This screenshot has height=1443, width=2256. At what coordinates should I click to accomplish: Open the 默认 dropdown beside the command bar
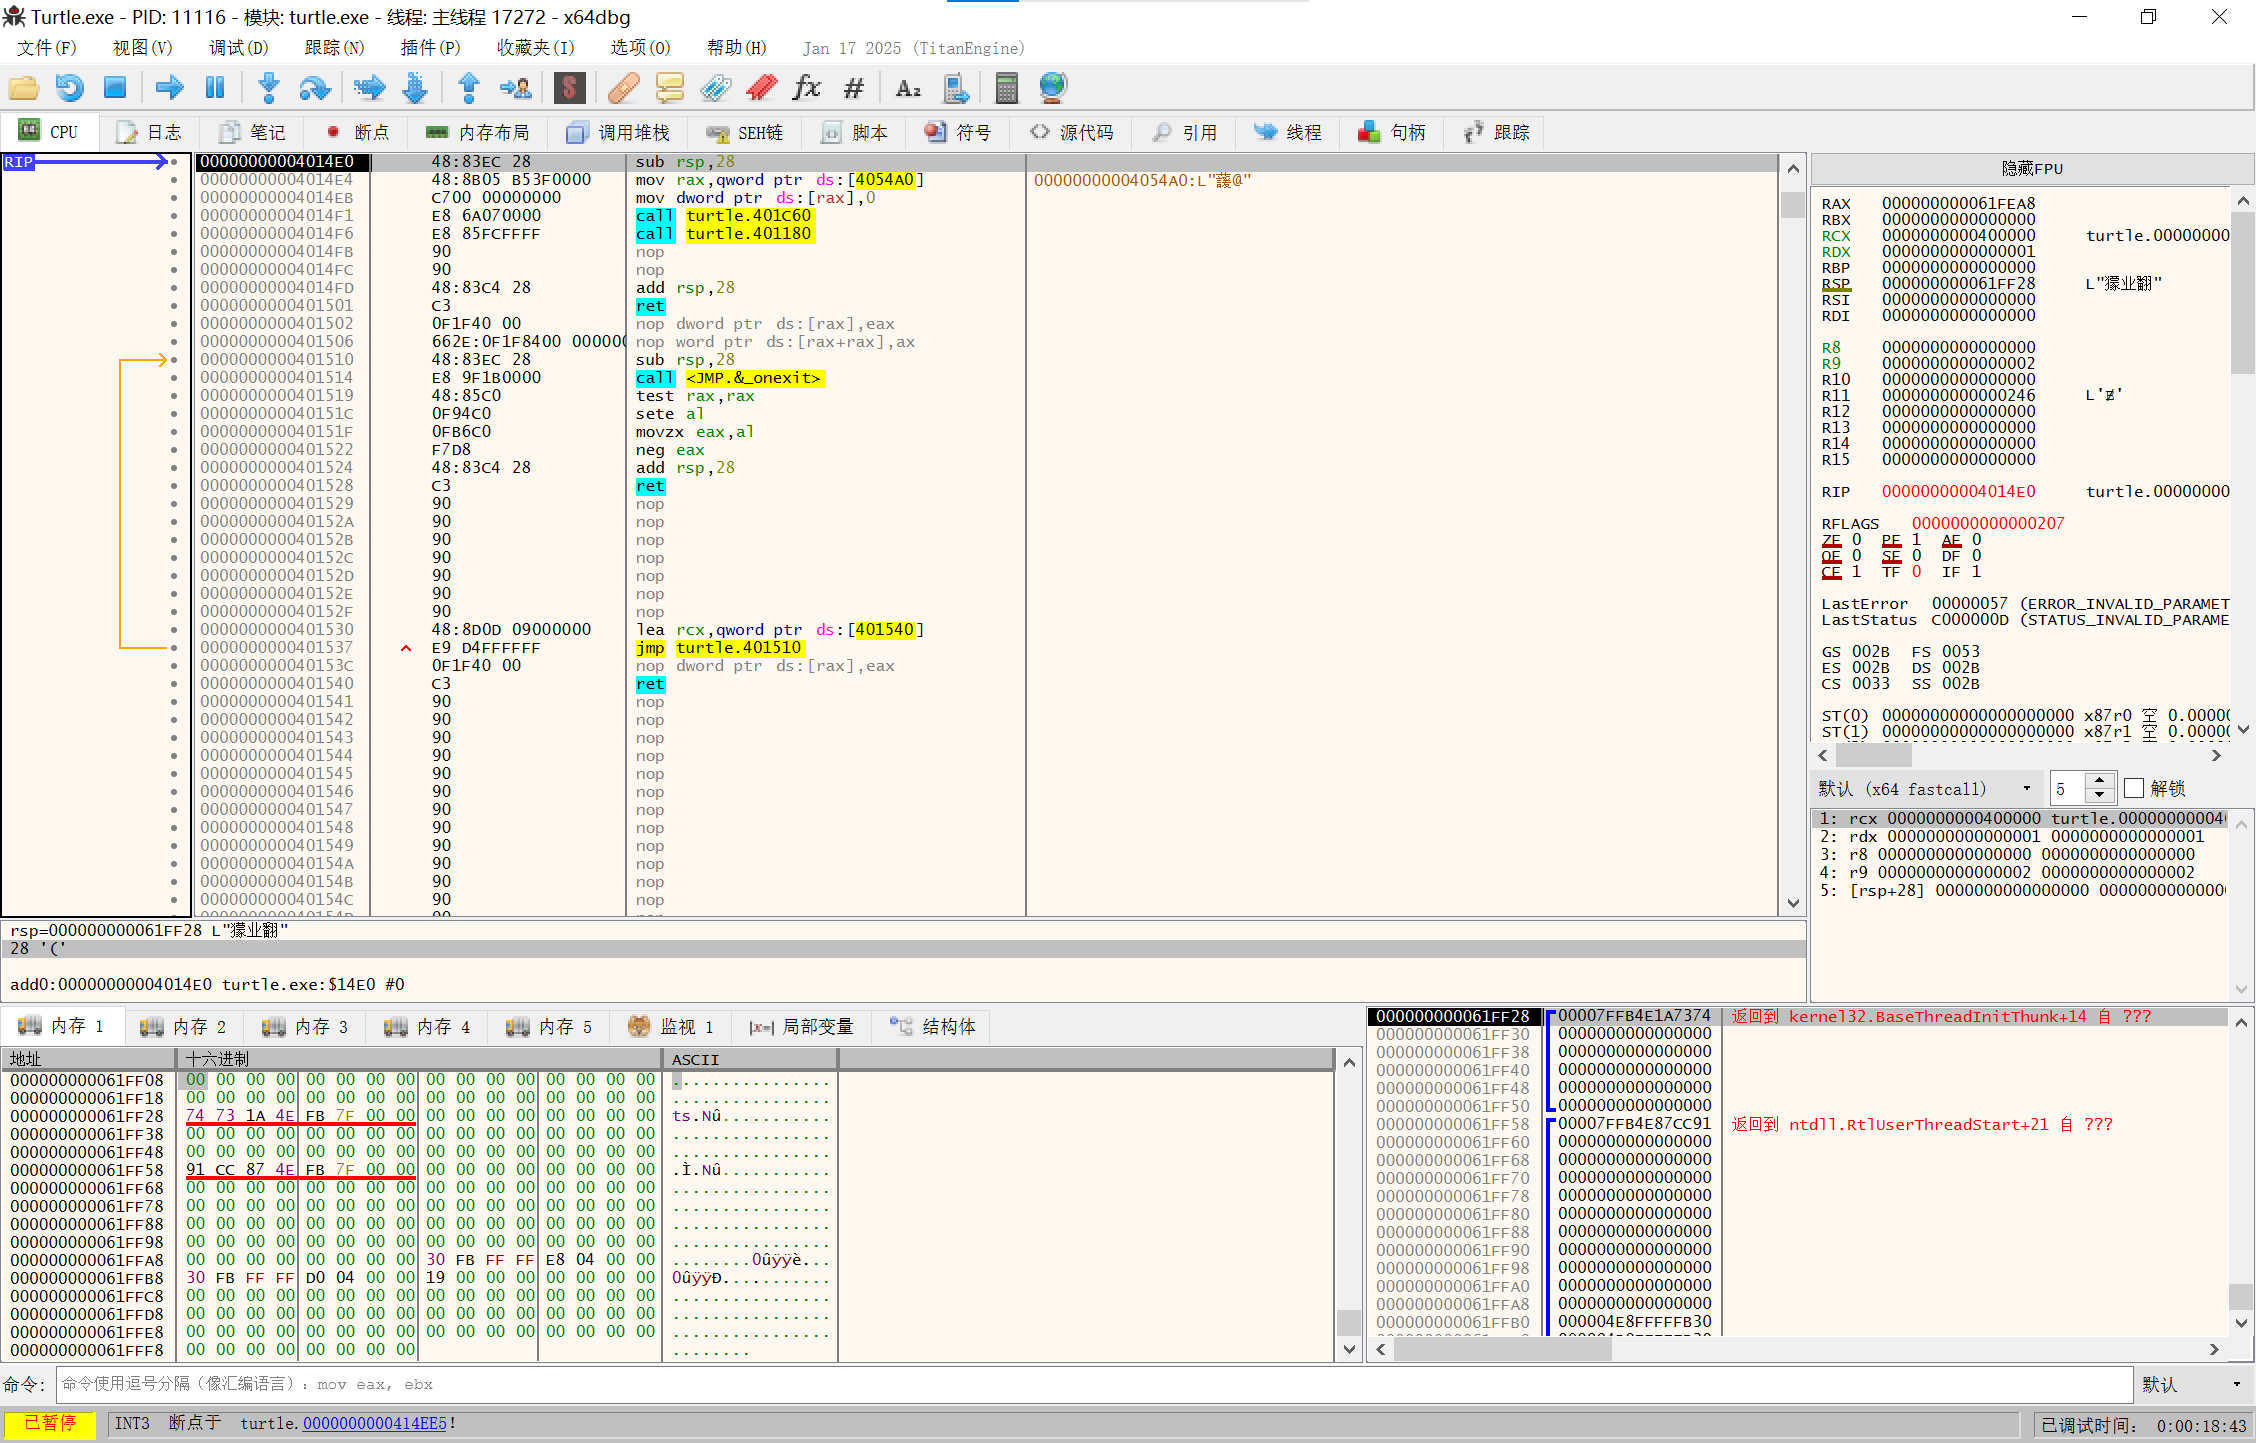pyautogui.click(x=2193, y=1384)
